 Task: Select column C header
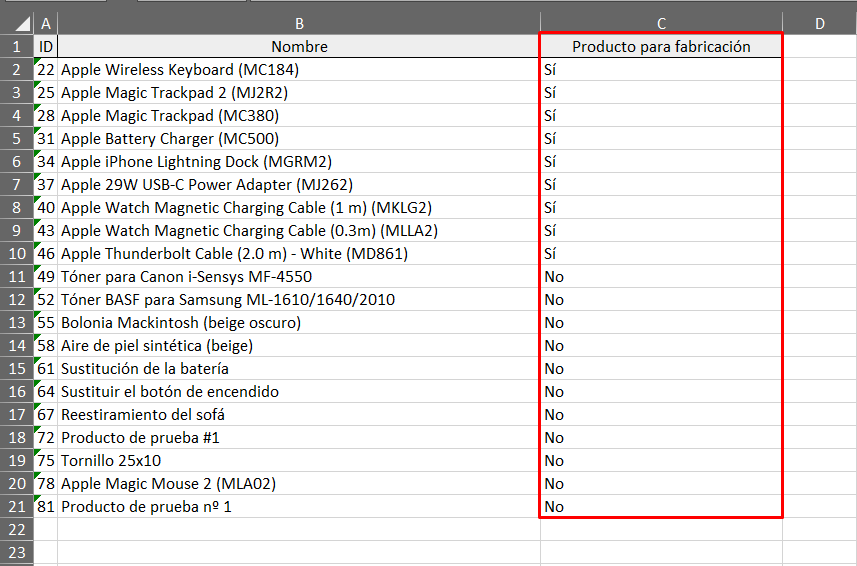[661, 23]
